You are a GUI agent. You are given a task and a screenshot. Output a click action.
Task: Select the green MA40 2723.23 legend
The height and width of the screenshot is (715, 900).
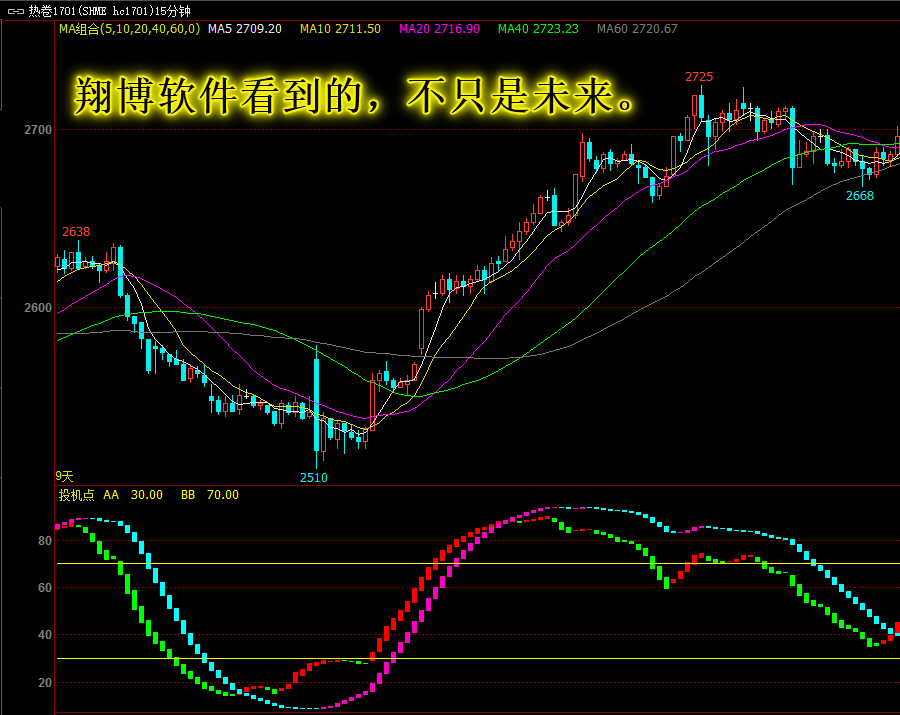pyautogui.click(x=538, y=29)
